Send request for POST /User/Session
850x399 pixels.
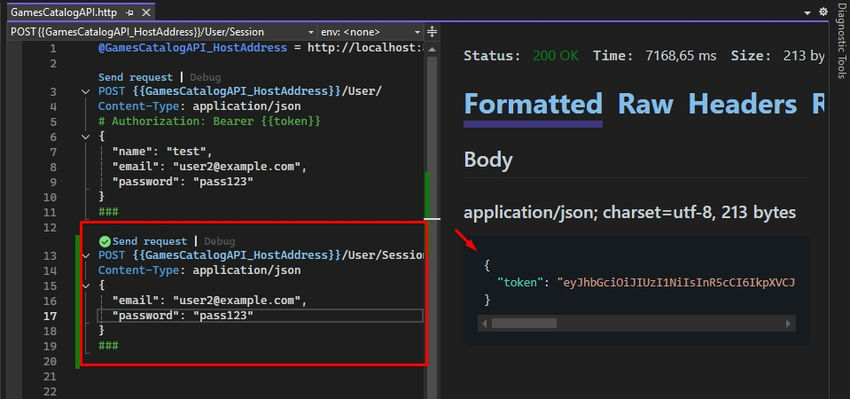[149, 241]
